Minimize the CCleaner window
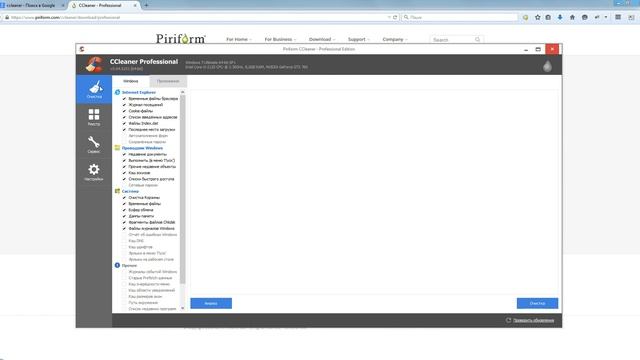 (526, 49)
